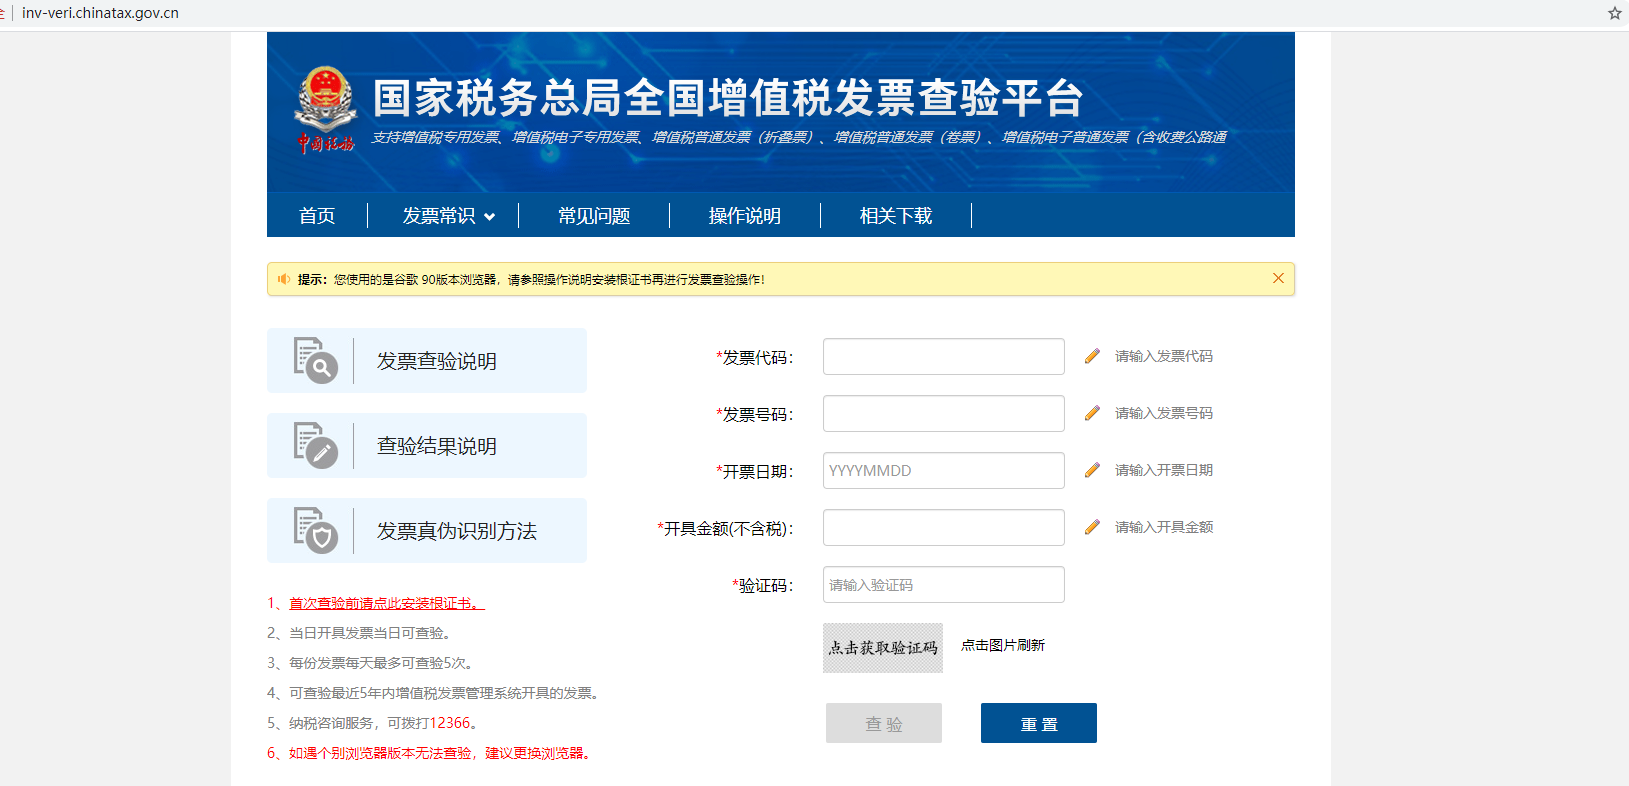This screenshot has height=786, width=1629.
Task: Click the 点击获取验证码 captcha image
Action: [883, 648]
